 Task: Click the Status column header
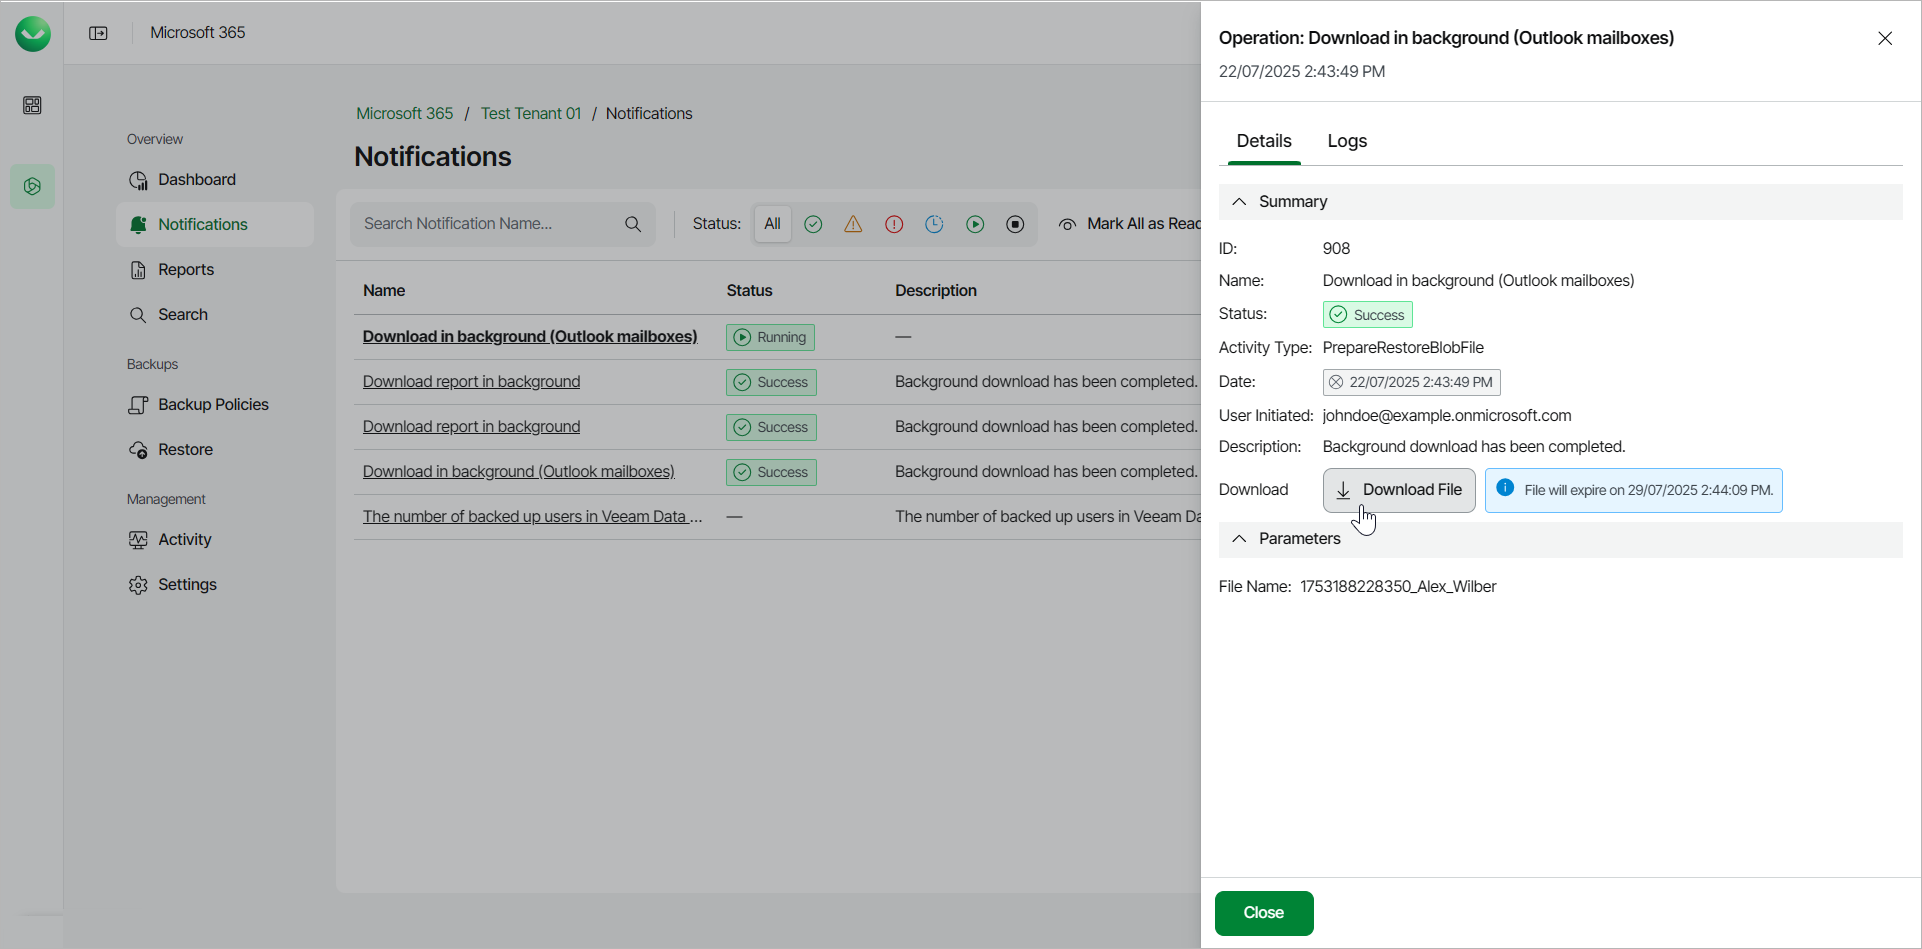749,290
